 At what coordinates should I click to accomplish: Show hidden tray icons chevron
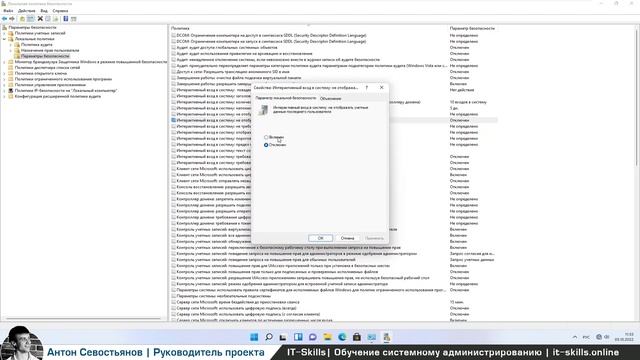point(575,337)
